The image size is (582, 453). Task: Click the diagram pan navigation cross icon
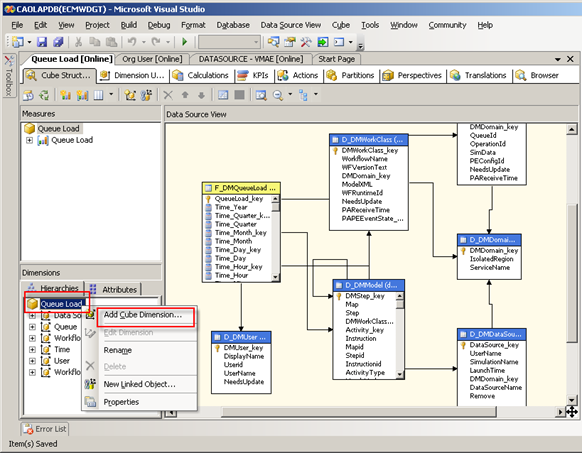(572, 411)
